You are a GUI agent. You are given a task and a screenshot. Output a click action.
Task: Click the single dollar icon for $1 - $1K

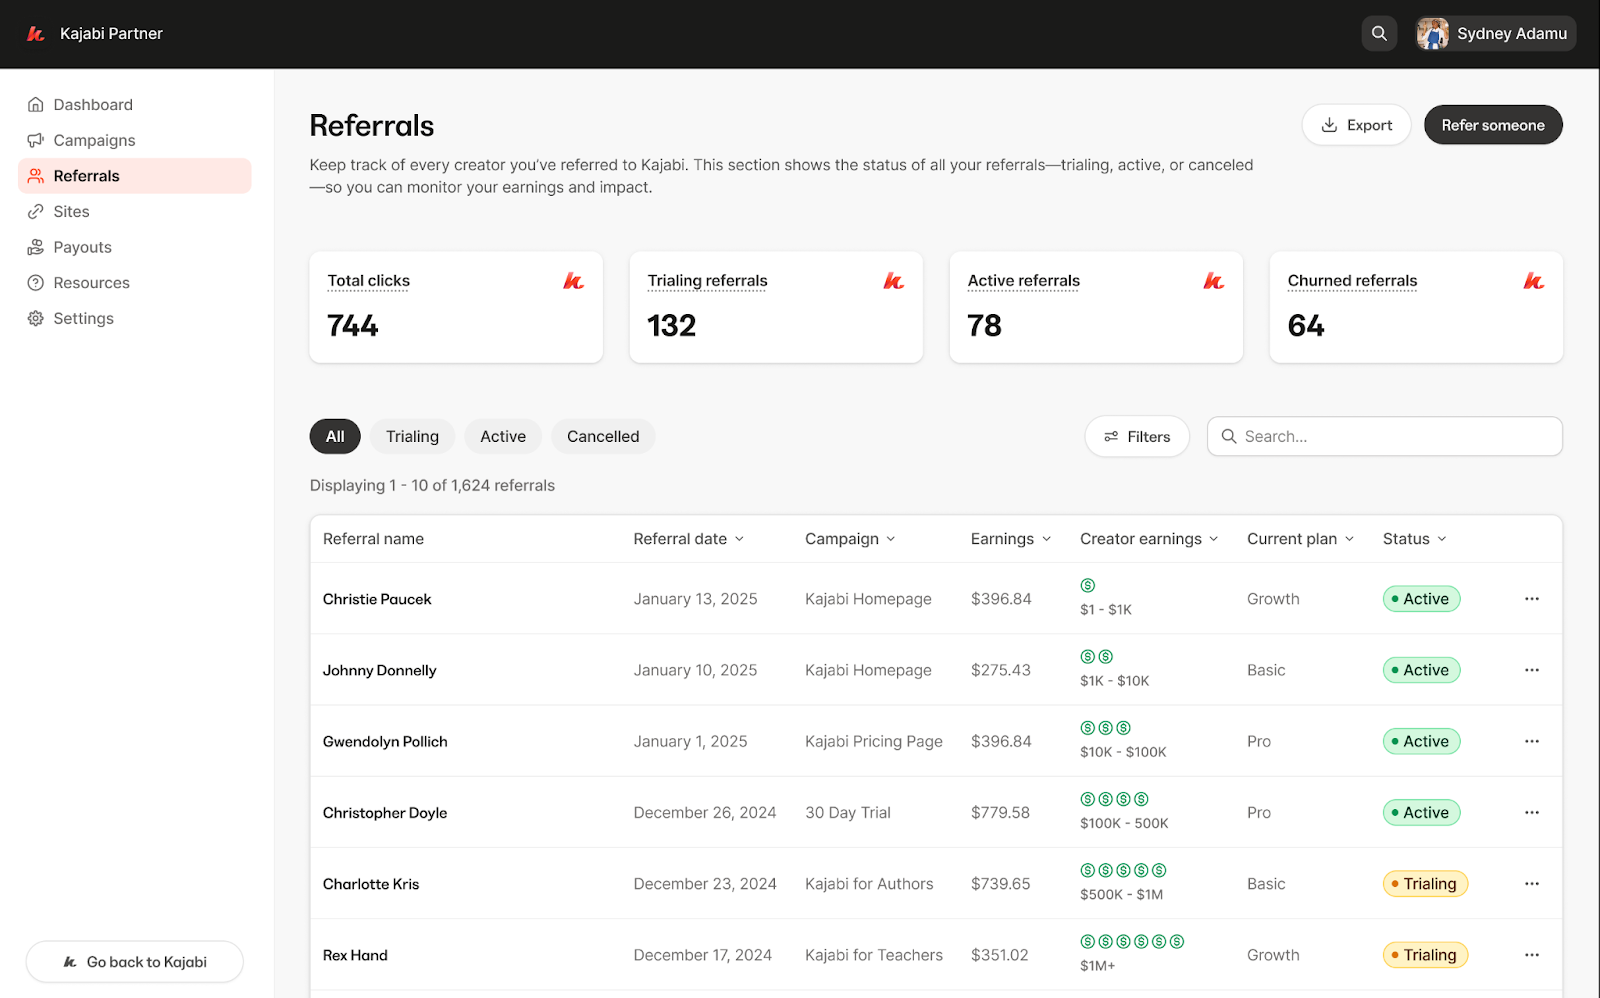pos(1088,586)
